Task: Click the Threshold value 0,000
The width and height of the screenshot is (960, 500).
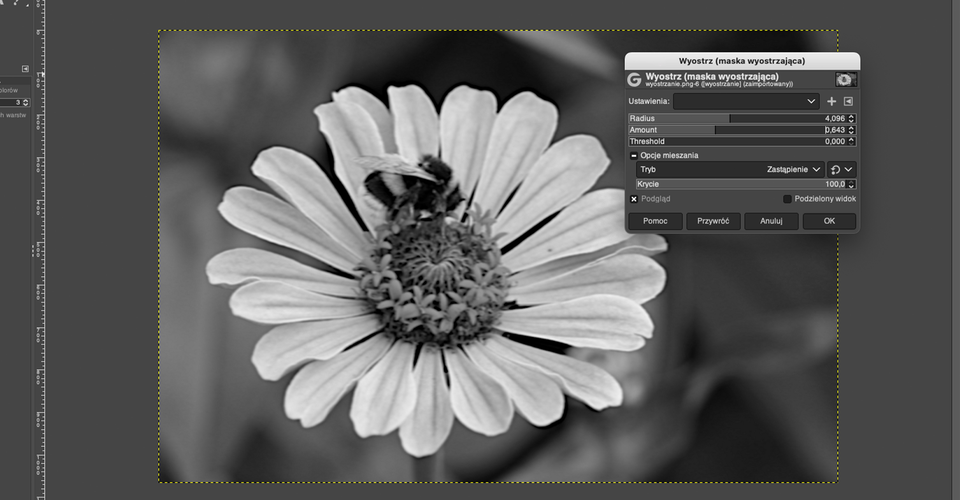Action: point(834,141)
